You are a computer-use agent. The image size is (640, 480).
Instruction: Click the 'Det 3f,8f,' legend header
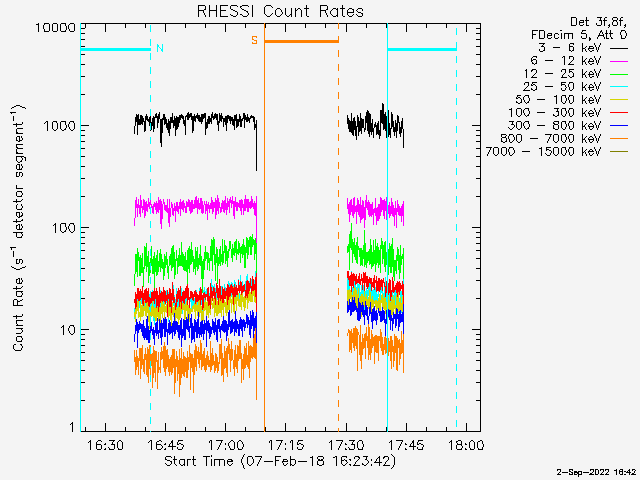click(x=598, y=22)
